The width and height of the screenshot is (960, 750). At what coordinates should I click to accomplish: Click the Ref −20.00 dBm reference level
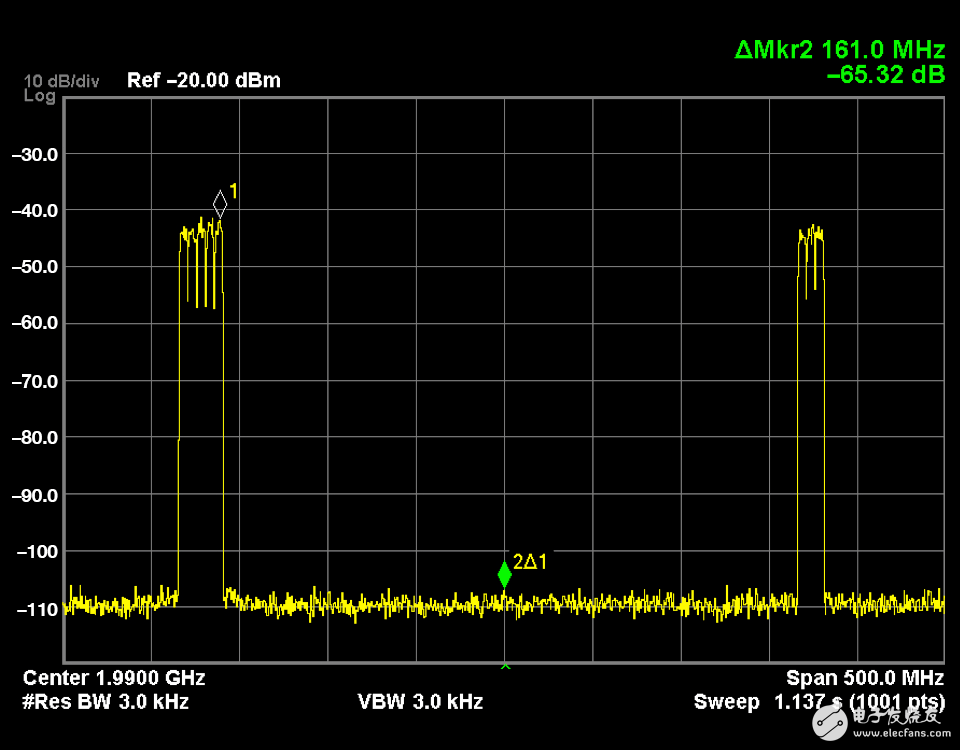coord(203,80)
